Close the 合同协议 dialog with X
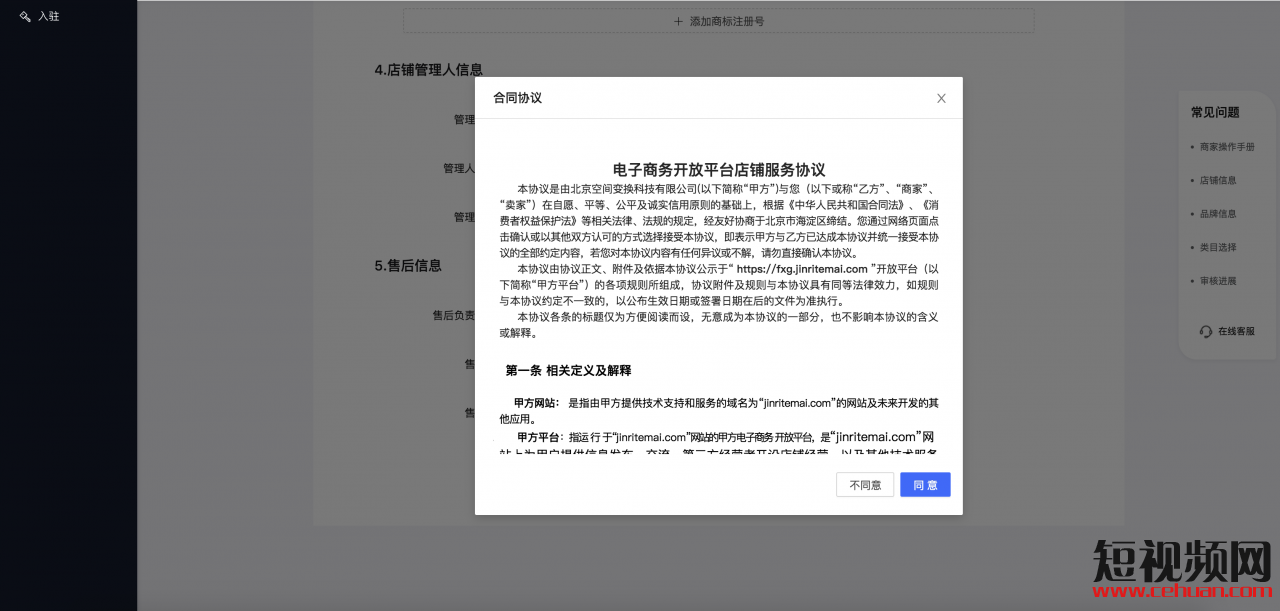 pyautogui.click(x=941, y=98)
